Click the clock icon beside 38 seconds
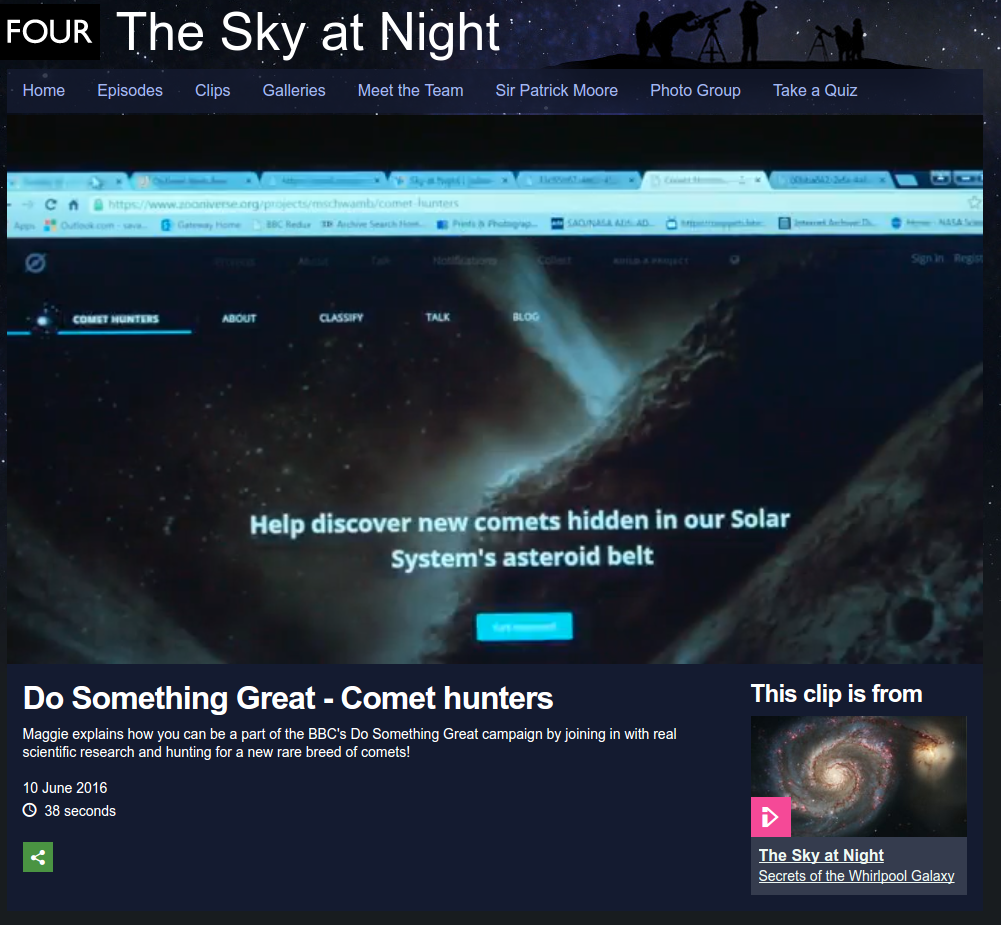The width and height of the screenshot is (1001, 925). [30, 811]
